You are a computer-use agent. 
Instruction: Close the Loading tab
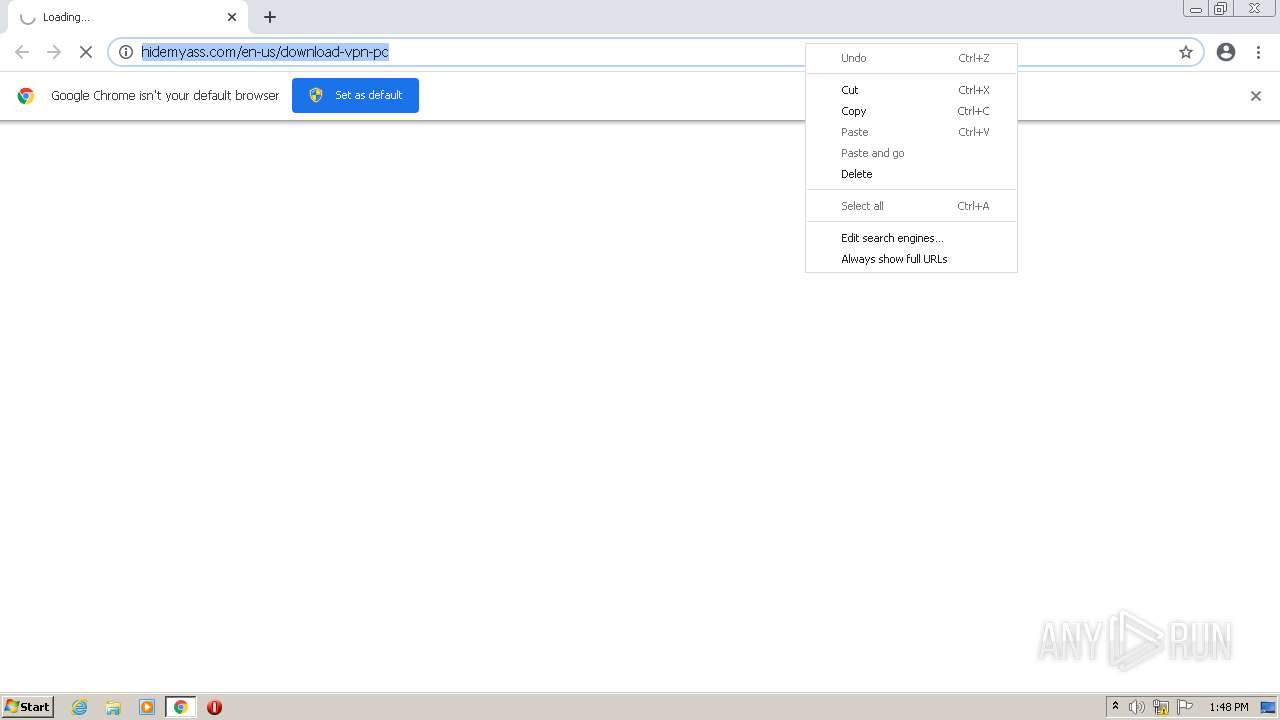pos(232,17)
